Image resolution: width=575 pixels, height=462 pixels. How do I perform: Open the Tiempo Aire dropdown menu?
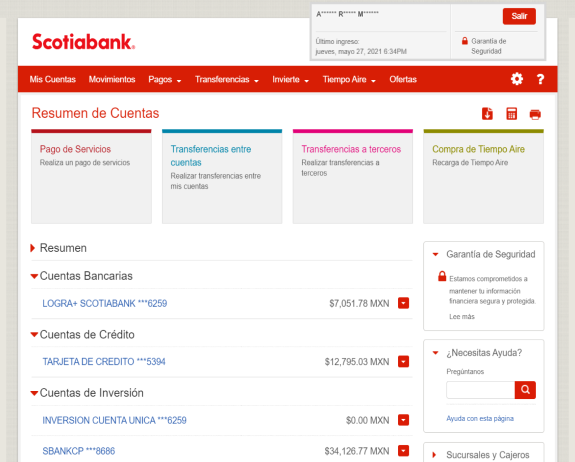click(x=349, y=79)
